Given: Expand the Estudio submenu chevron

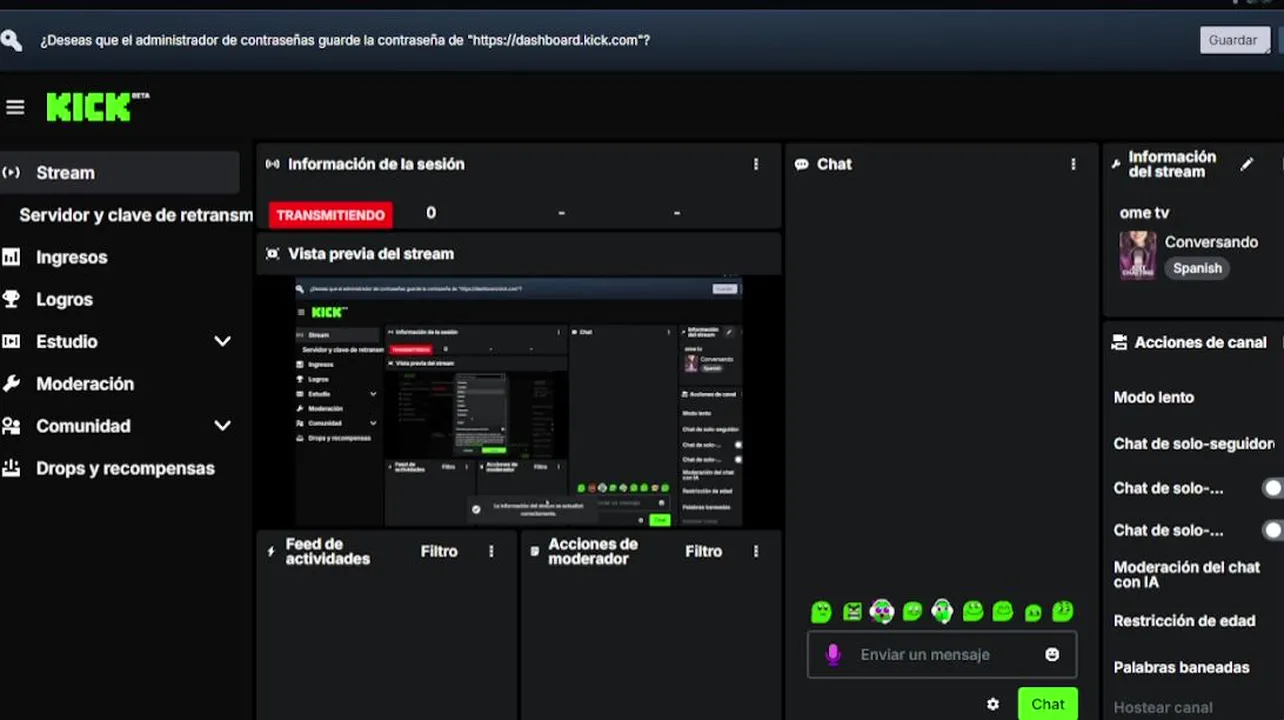Looking at the screenshot, I should pos(222,341).
